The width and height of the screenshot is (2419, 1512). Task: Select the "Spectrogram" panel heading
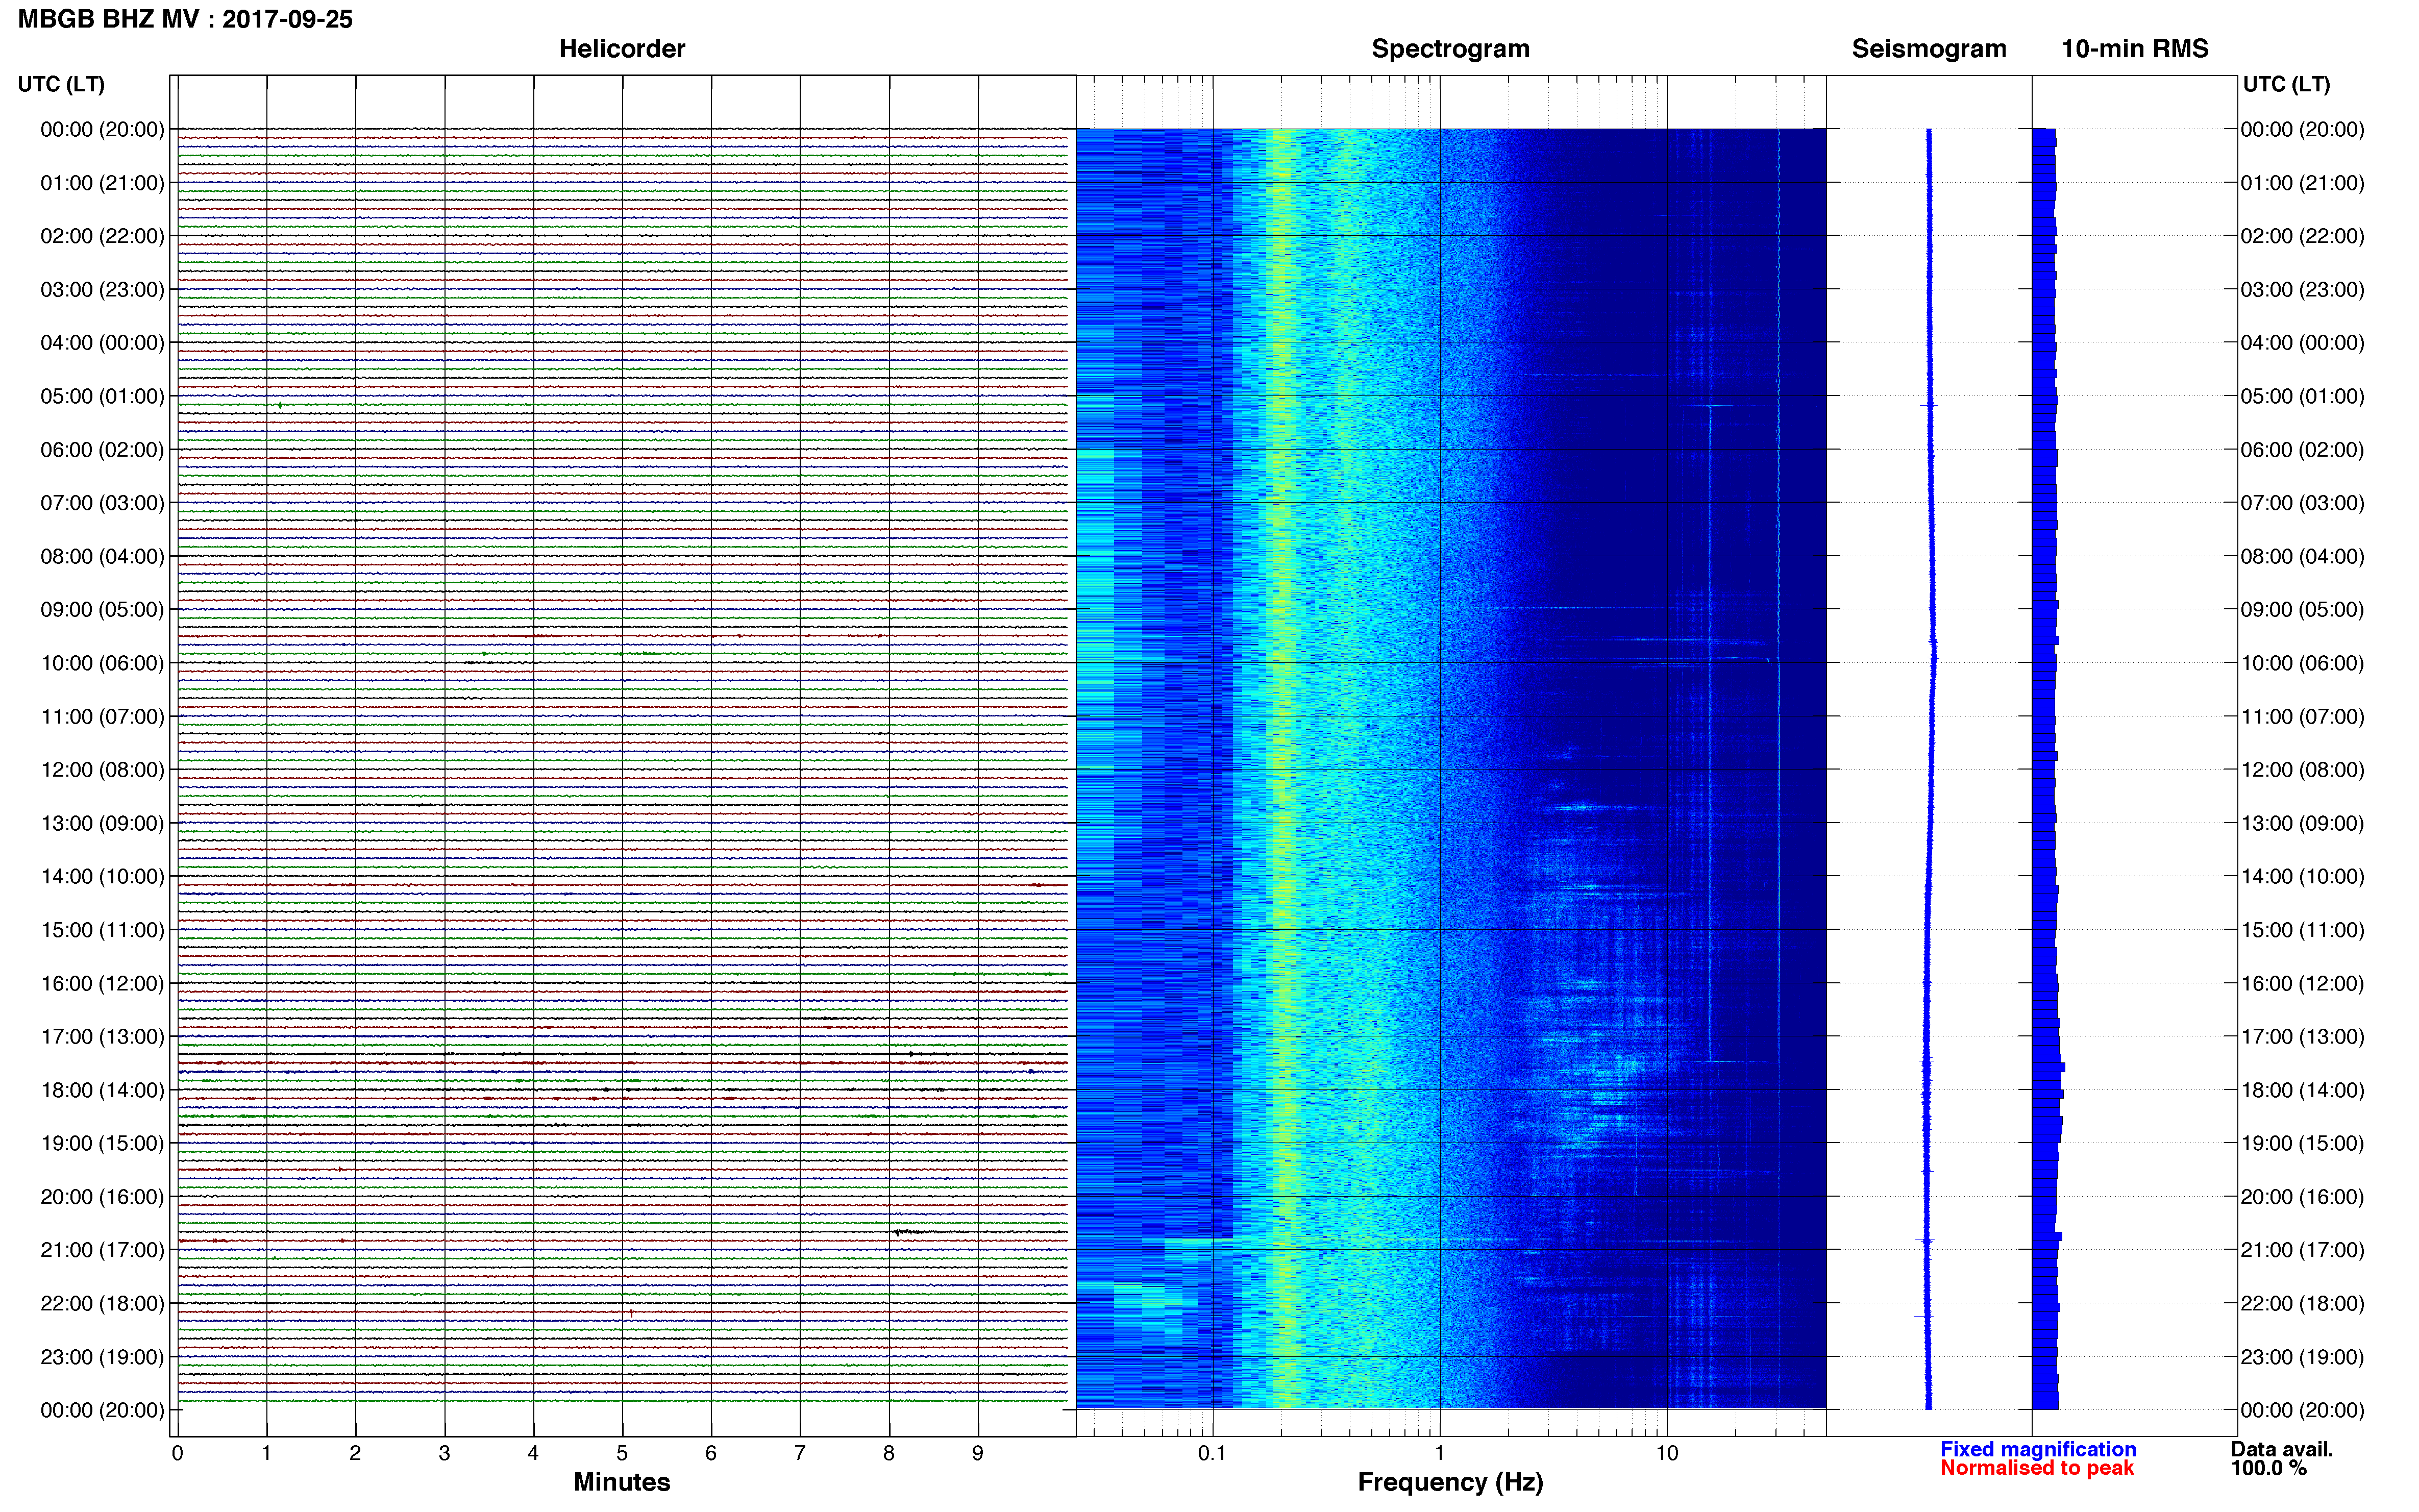(x=1450, y=49)
